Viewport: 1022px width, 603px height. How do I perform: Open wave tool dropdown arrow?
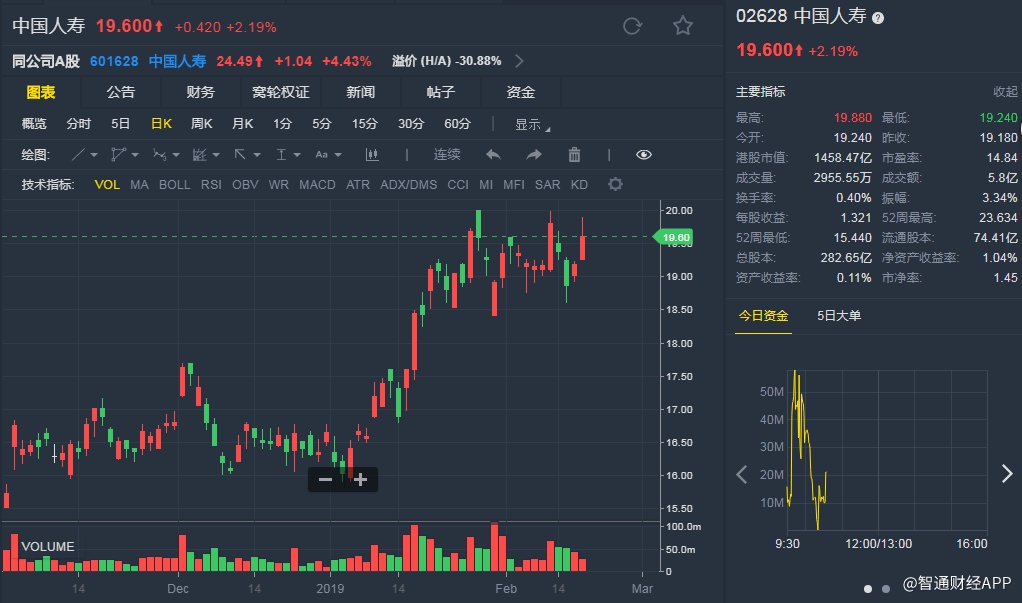pos(175,155)
